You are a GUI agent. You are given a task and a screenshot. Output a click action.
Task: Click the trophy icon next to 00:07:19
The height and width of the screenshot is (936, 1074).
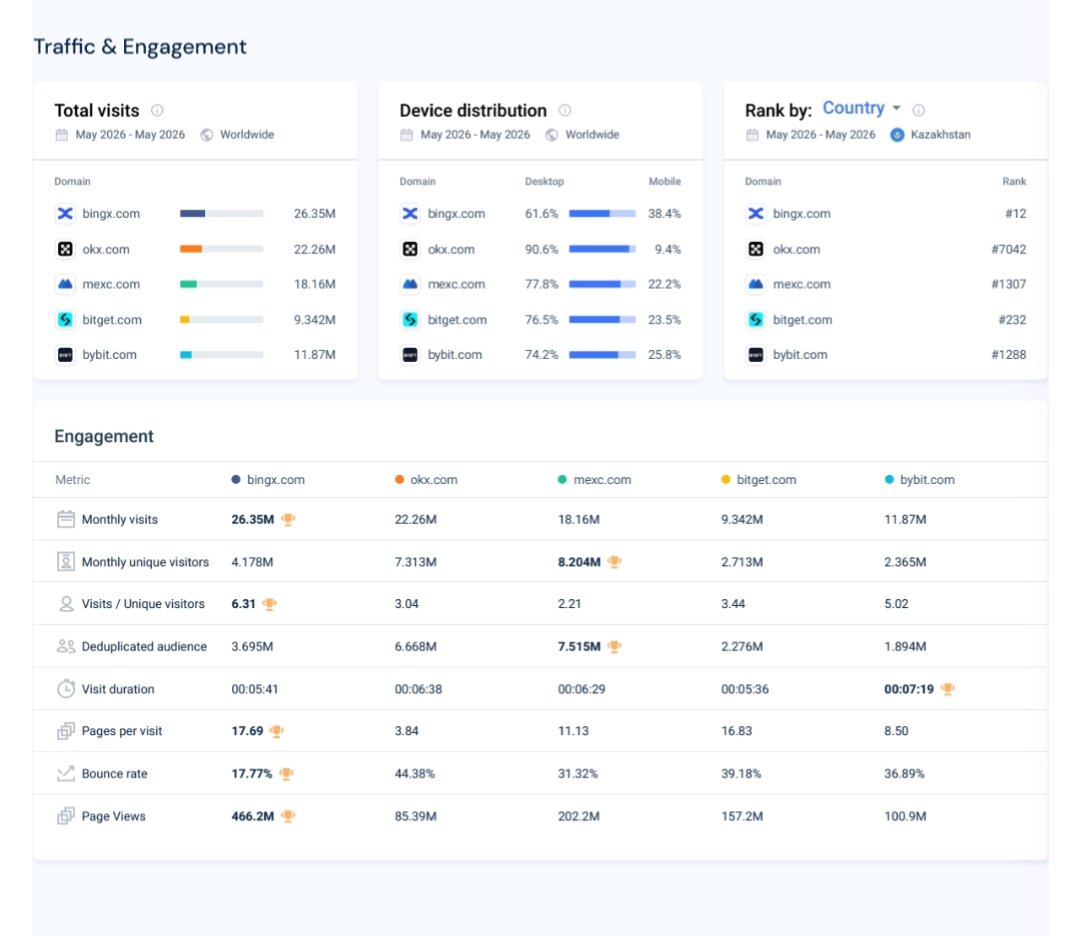coord(948,689)
